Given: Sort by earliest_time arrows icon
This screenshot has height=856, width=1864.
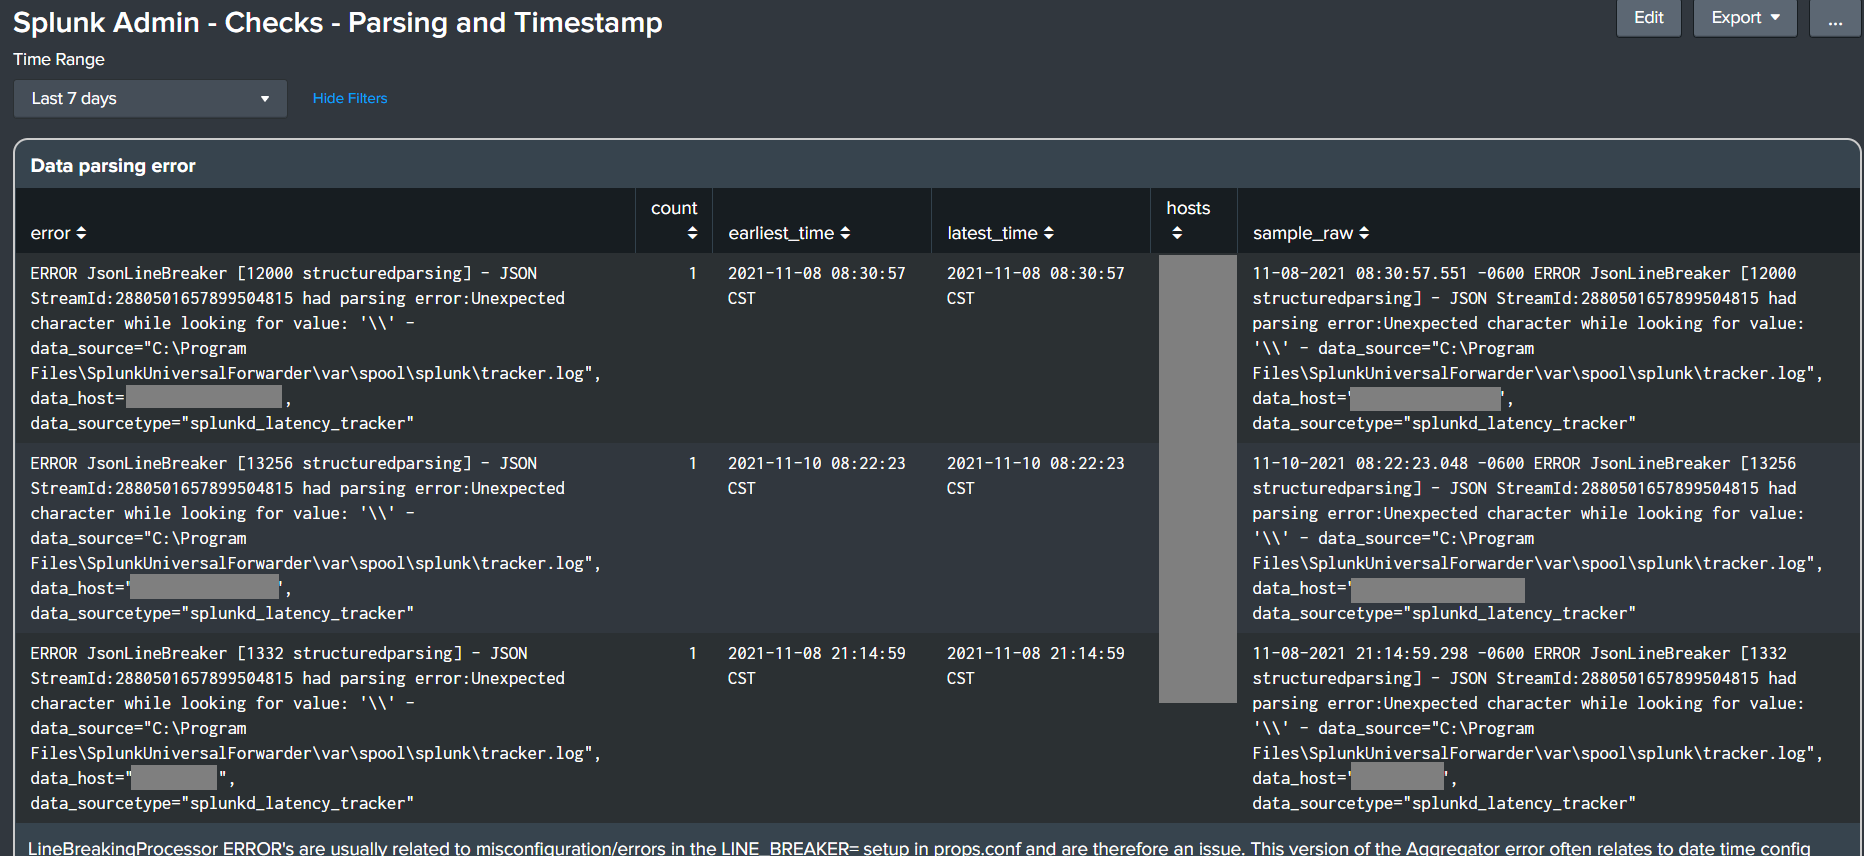Looking at the screenshot, I should point(845,233).
